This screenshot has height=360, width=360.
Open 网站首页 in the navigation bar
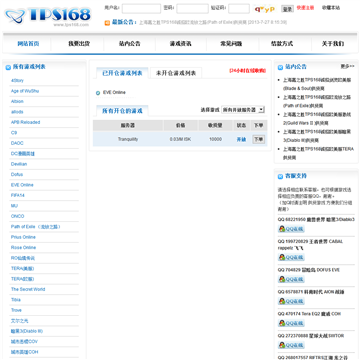click(x=28, y=44)
